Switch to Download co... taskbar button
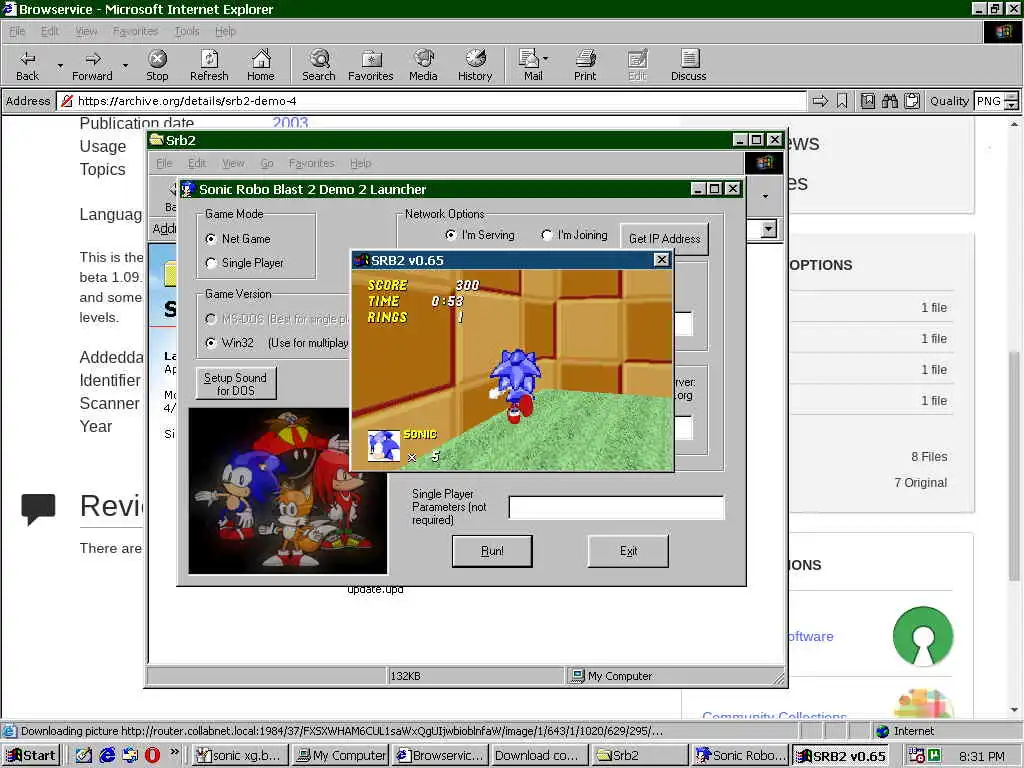This screenshot has height=768, width=1024. pos(539,755)
